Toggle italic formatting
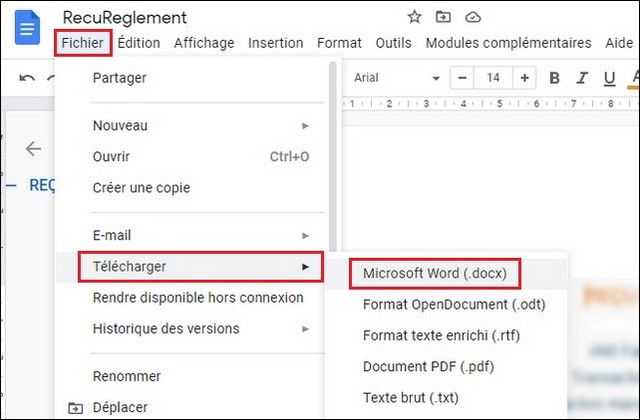 point(582,78)
